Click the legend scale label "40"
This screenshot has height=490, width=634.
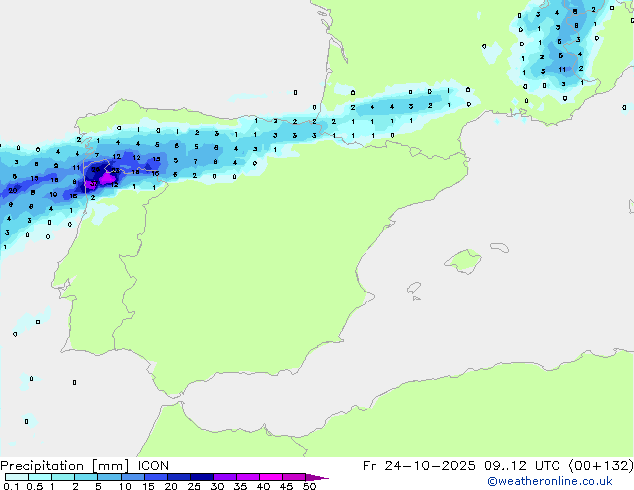[x=263, y=486]
